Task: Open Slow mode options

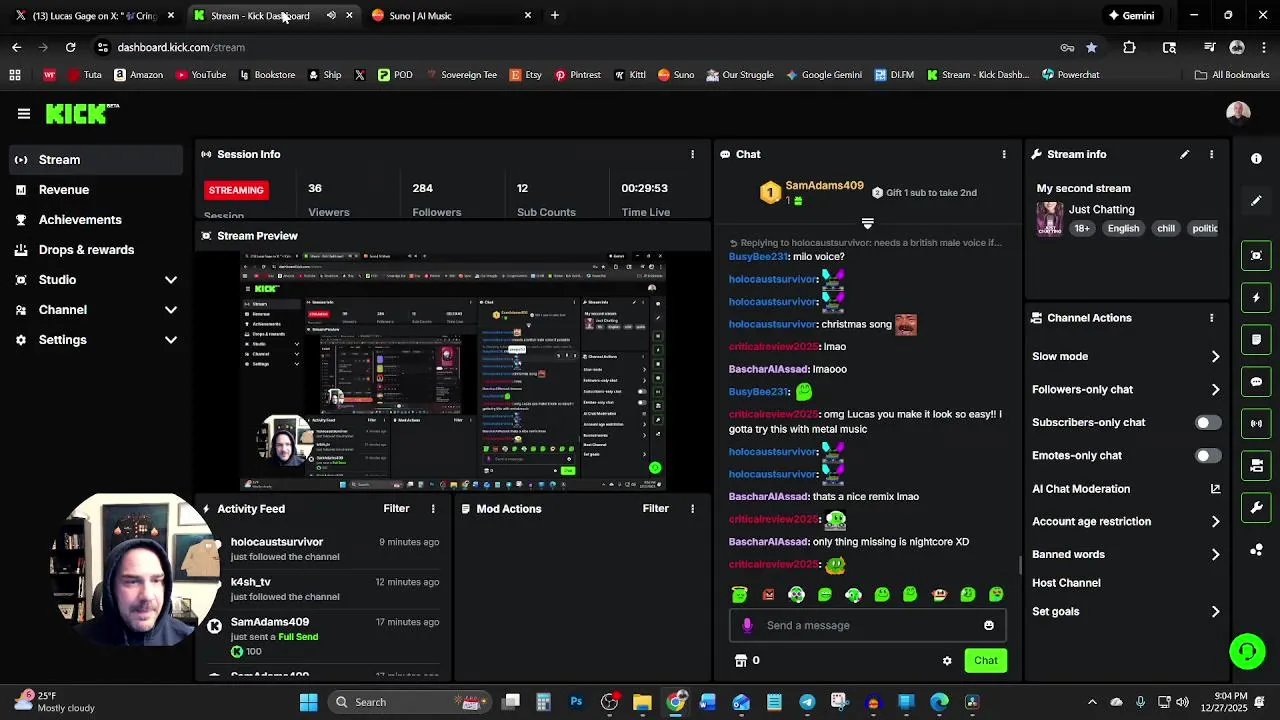Action: 1126,357
